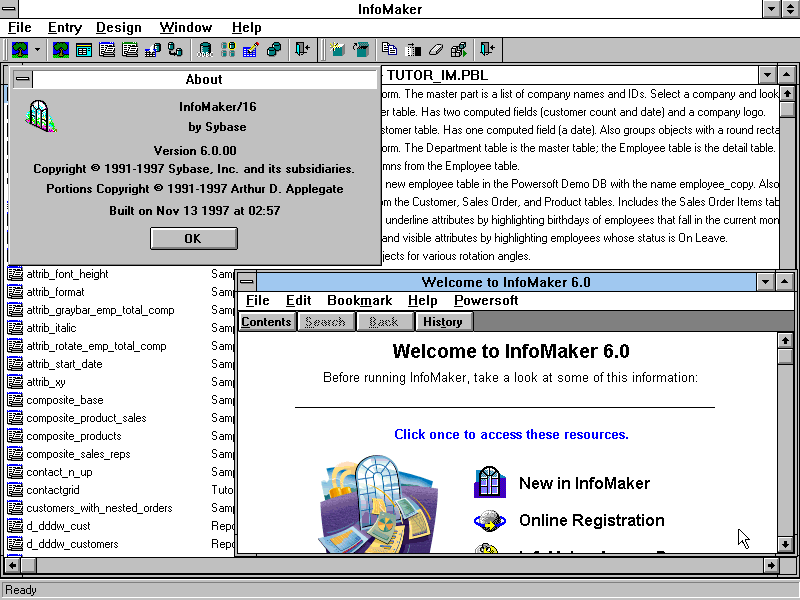Click the close door icon ending the second toolbar
Viewport: 800px width, 600px height.
coord(487,49)
